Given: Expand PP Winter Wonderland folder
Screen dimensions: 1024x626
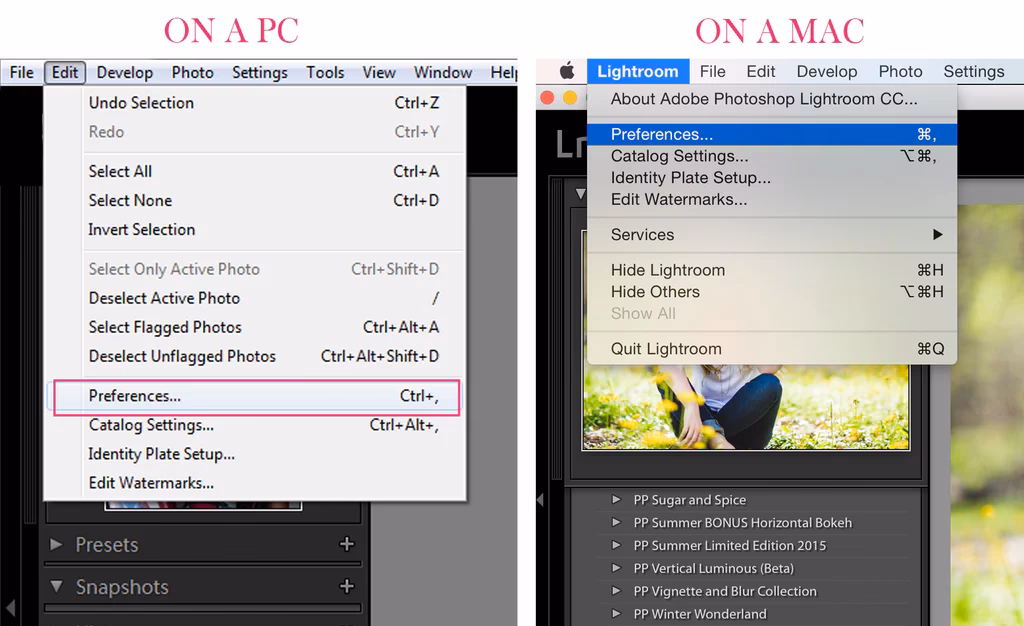Looking at the screenshot, I should [616, 614].
